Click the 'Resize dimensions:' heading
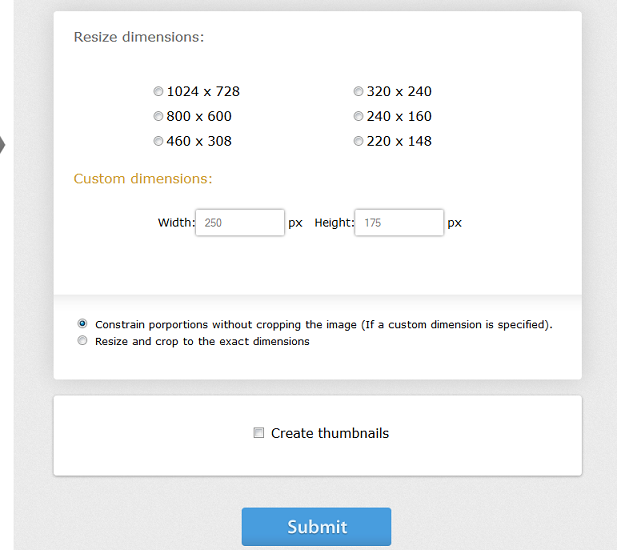The width and height of the screenshot is (617, 550). (138, 37)
